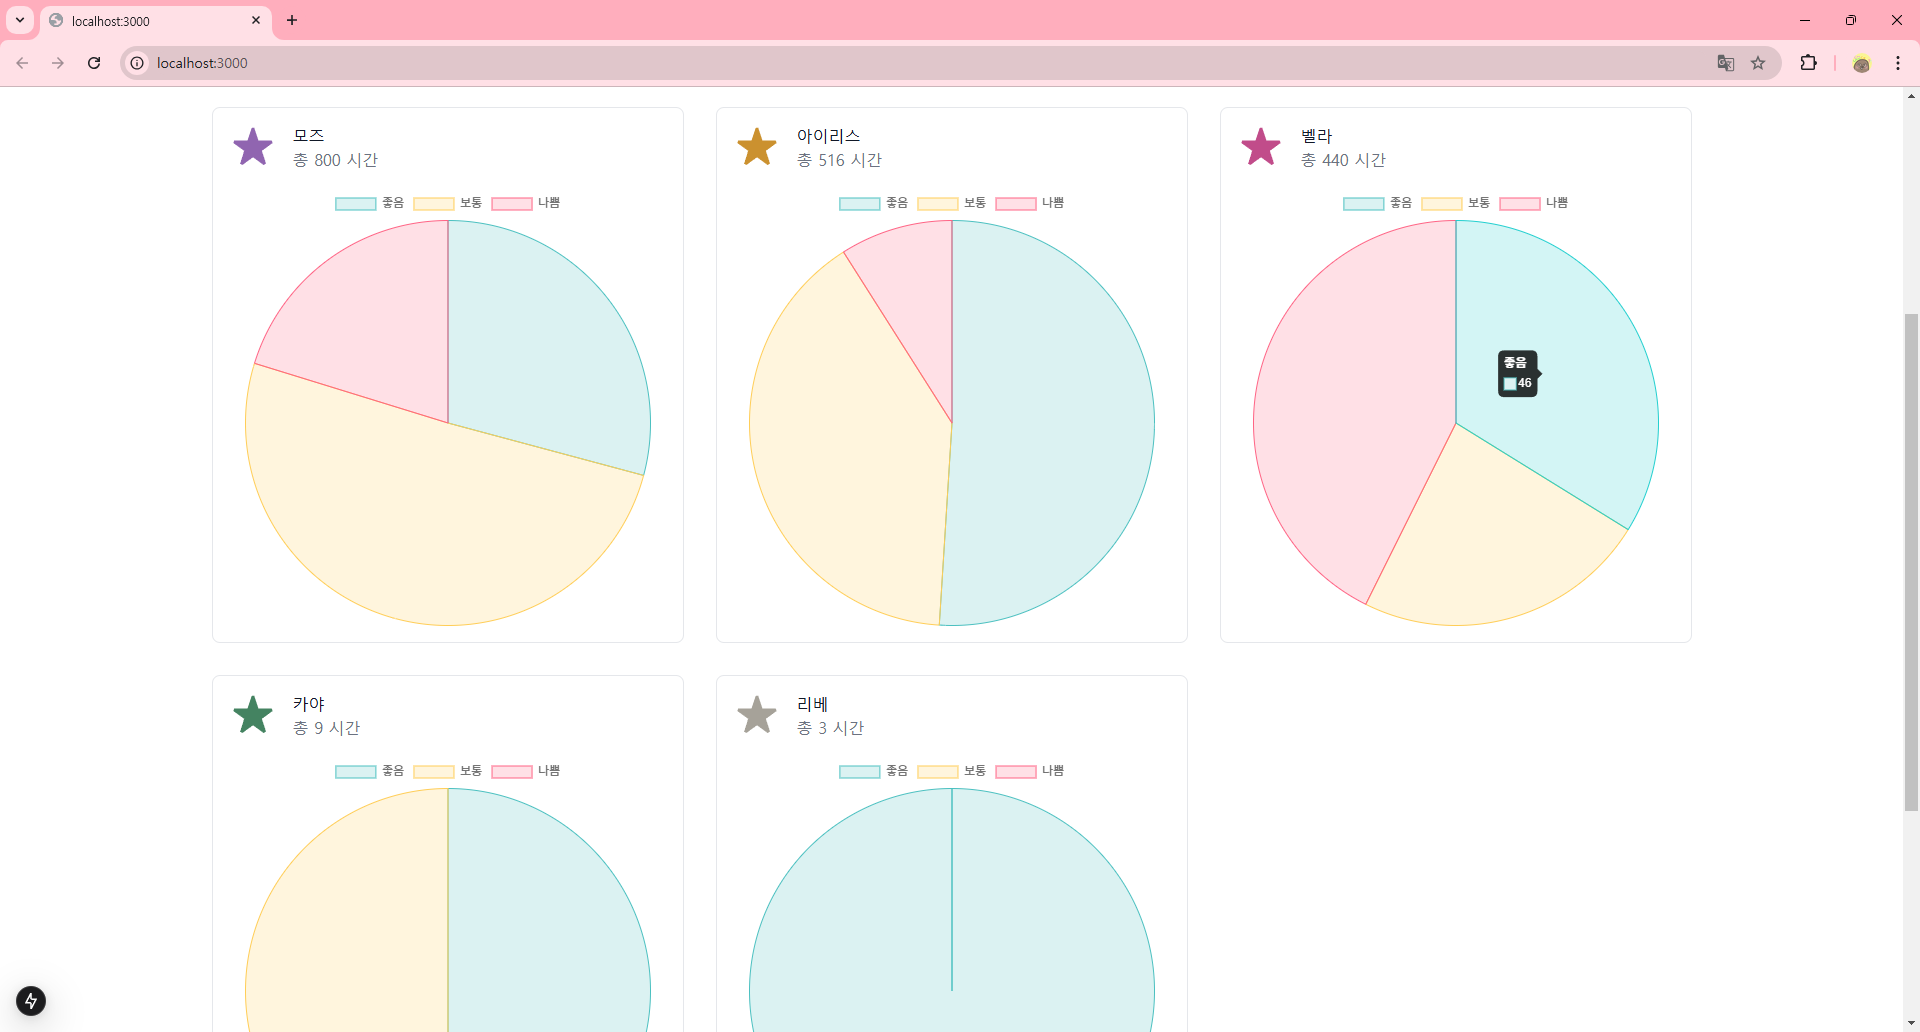Select the localhost:3000 tab
1920x1032 pixels.
coord(155,21)
